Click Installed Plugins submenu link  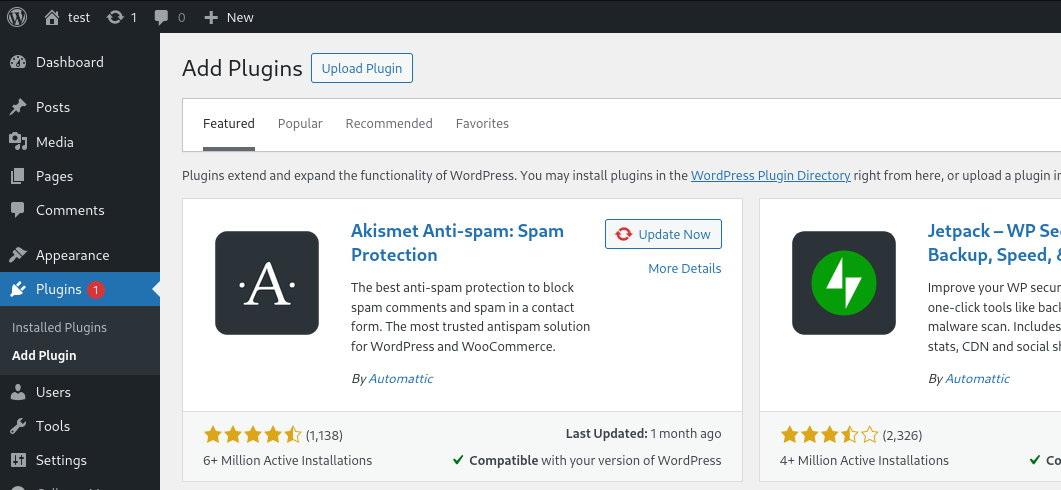click(59, 327)
